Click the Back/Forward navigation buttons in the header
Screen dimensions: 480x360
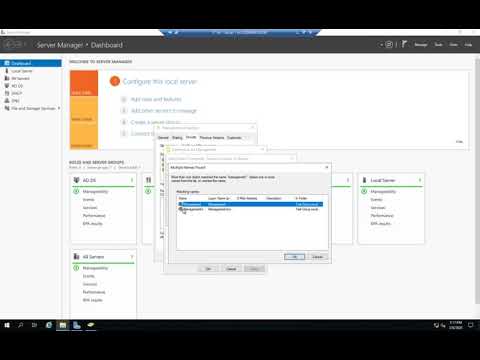coord(13,44)
